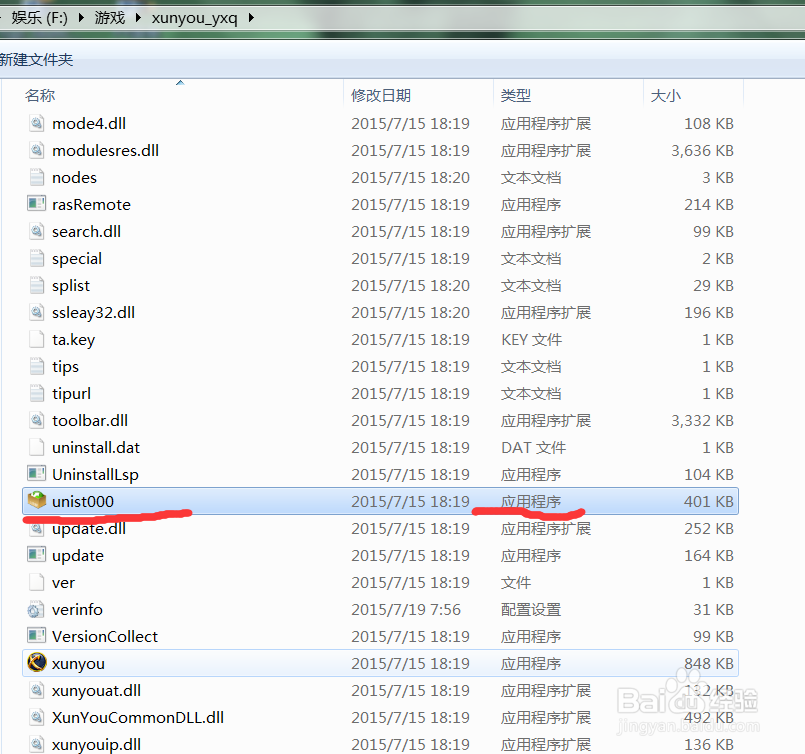The width and height of the screenshot is (805, 754).
Task: Select the ver file icon
Action: [x=36, y=583]
